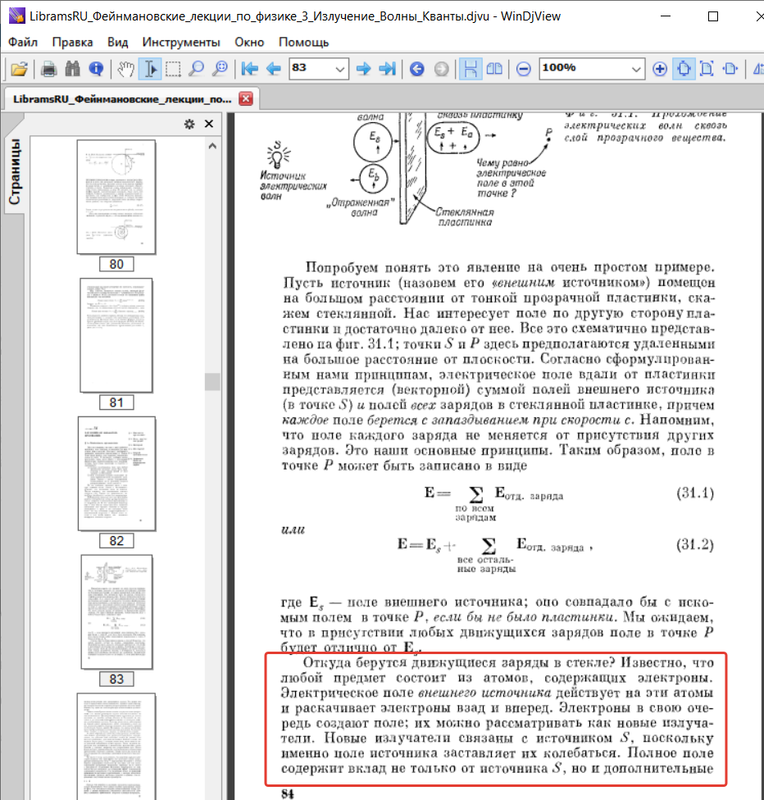Choose the zoom rectangle tool
The height and width of the screenshot is (800, 764).
tap(220, 69)
